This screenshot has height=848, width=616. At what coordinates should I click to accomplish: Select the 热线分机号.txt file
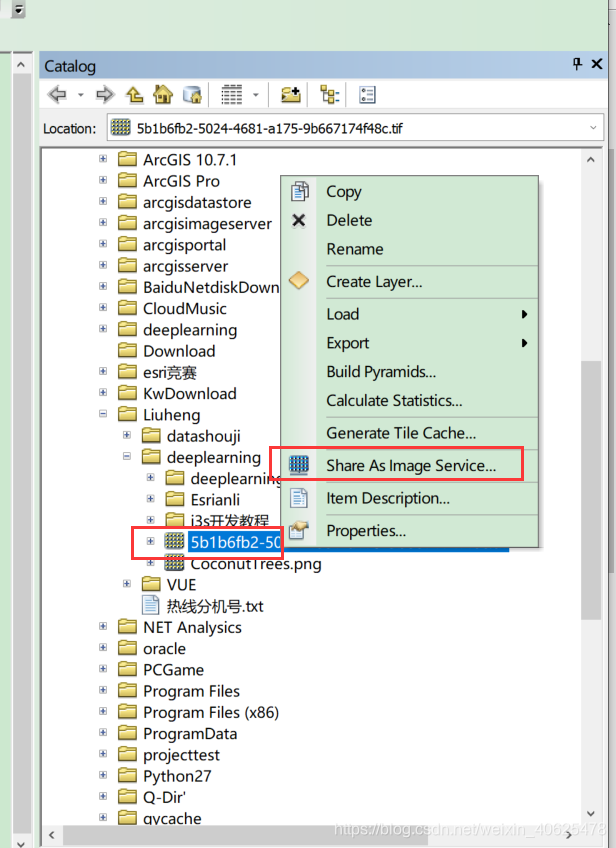click(x=215, y=606)
